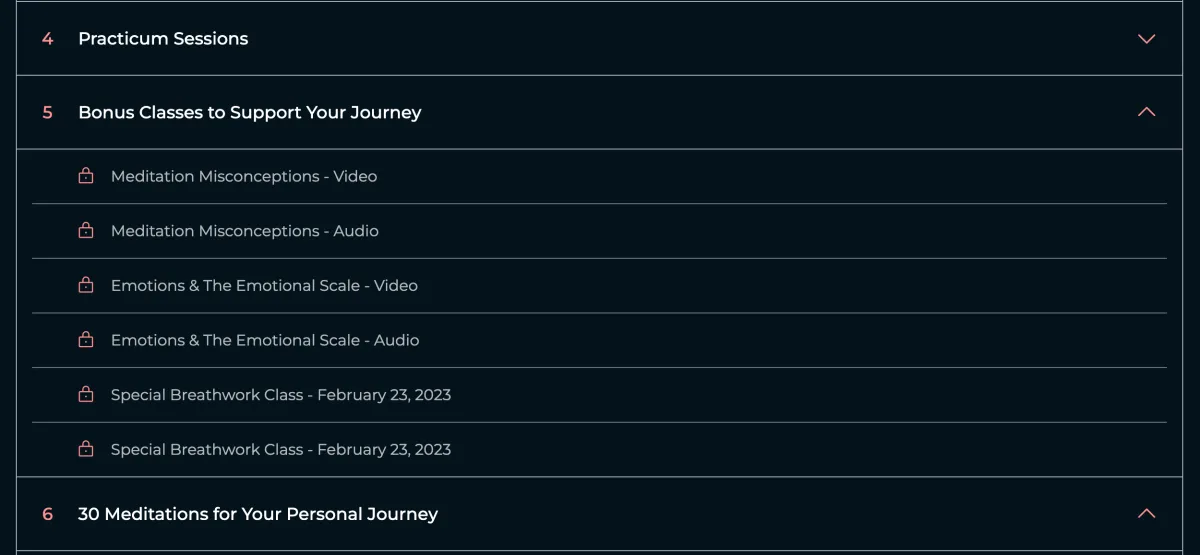Select 30 Meditations for Your Personal Journey heading
The image size is (1200, 555).
click(x=258, y=514)
